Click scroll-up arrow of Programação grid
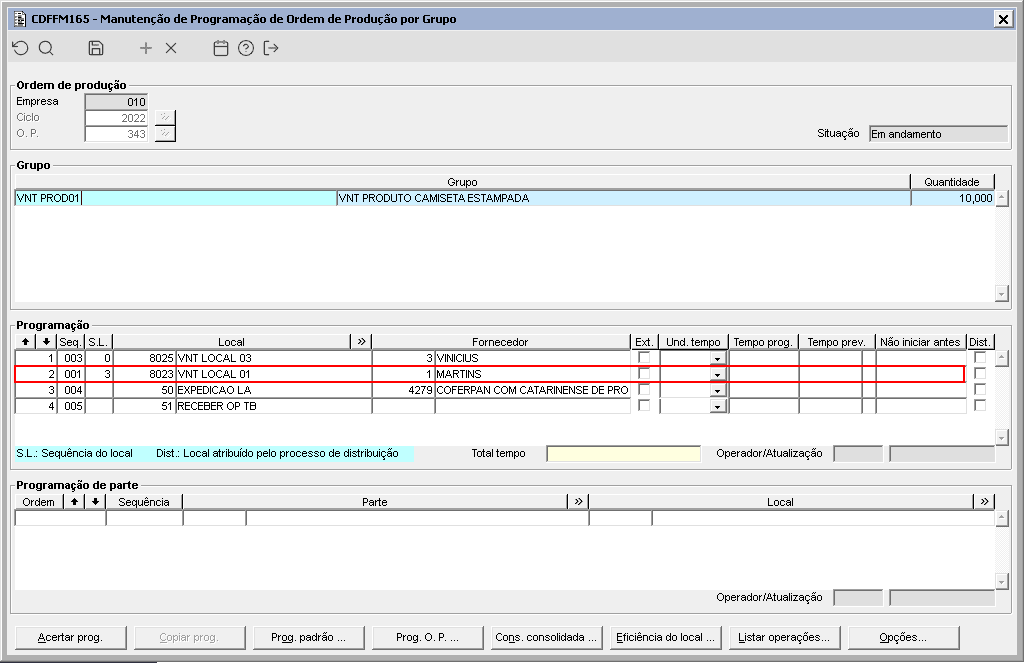The image size is (1024, 663). pyautogui.click(x=1002, y=358)
